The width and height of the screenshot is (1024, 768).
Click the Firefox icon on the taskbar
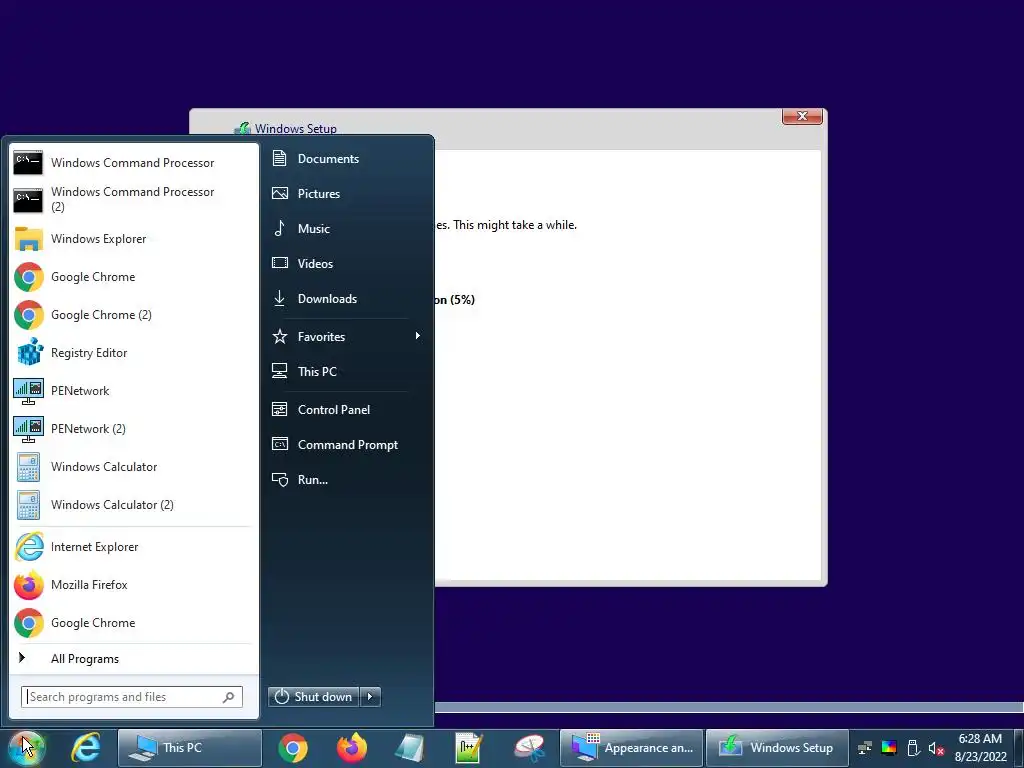click(351, 748)
